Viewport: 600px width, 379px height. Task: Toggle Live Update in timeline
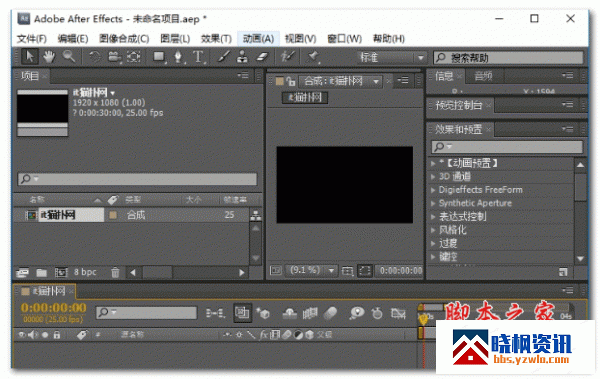[242, 313]
